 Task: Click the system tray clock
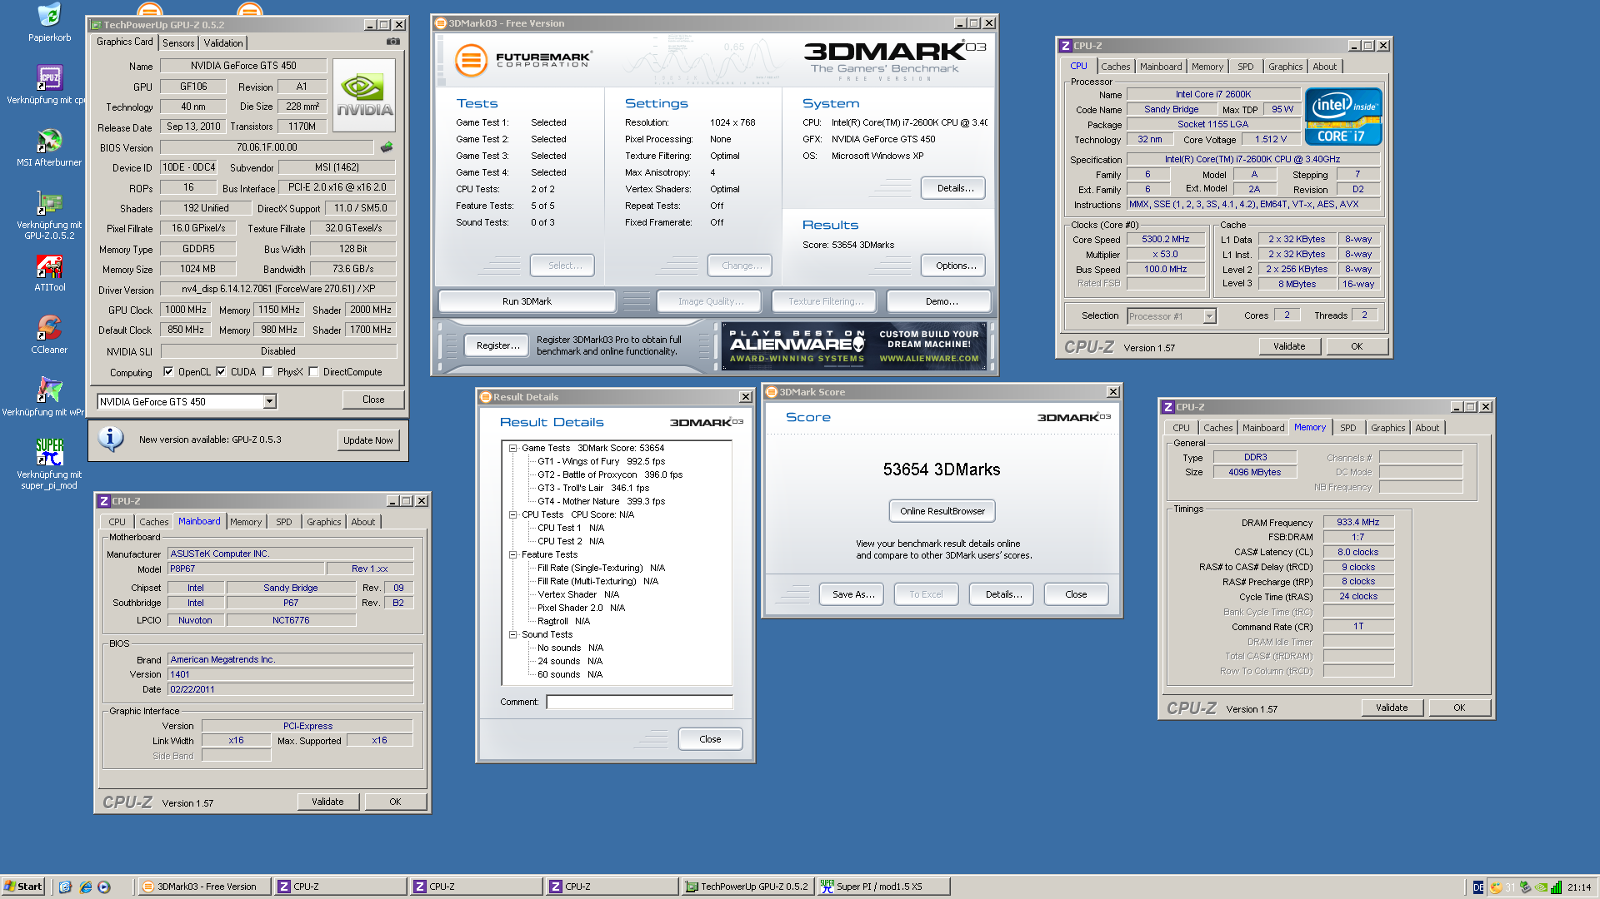point(1579,887)
